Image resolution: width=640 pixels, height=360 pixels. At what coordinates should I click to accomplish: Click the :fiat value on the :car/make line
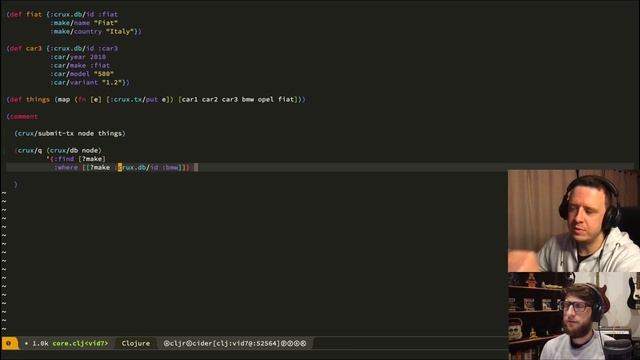tap(100, 65)
